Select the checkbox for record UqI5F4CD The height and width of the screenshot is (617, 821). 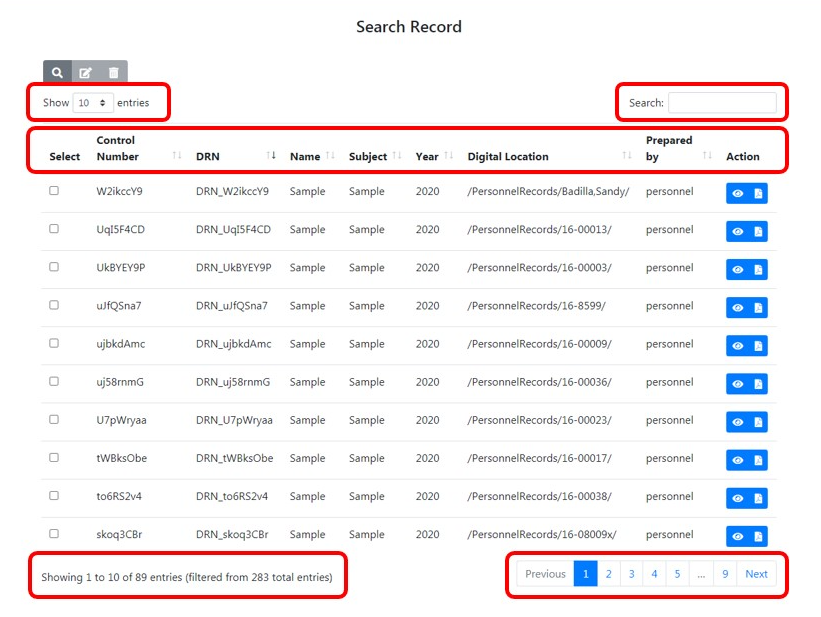pyautogui.click(x=54, y=229)
